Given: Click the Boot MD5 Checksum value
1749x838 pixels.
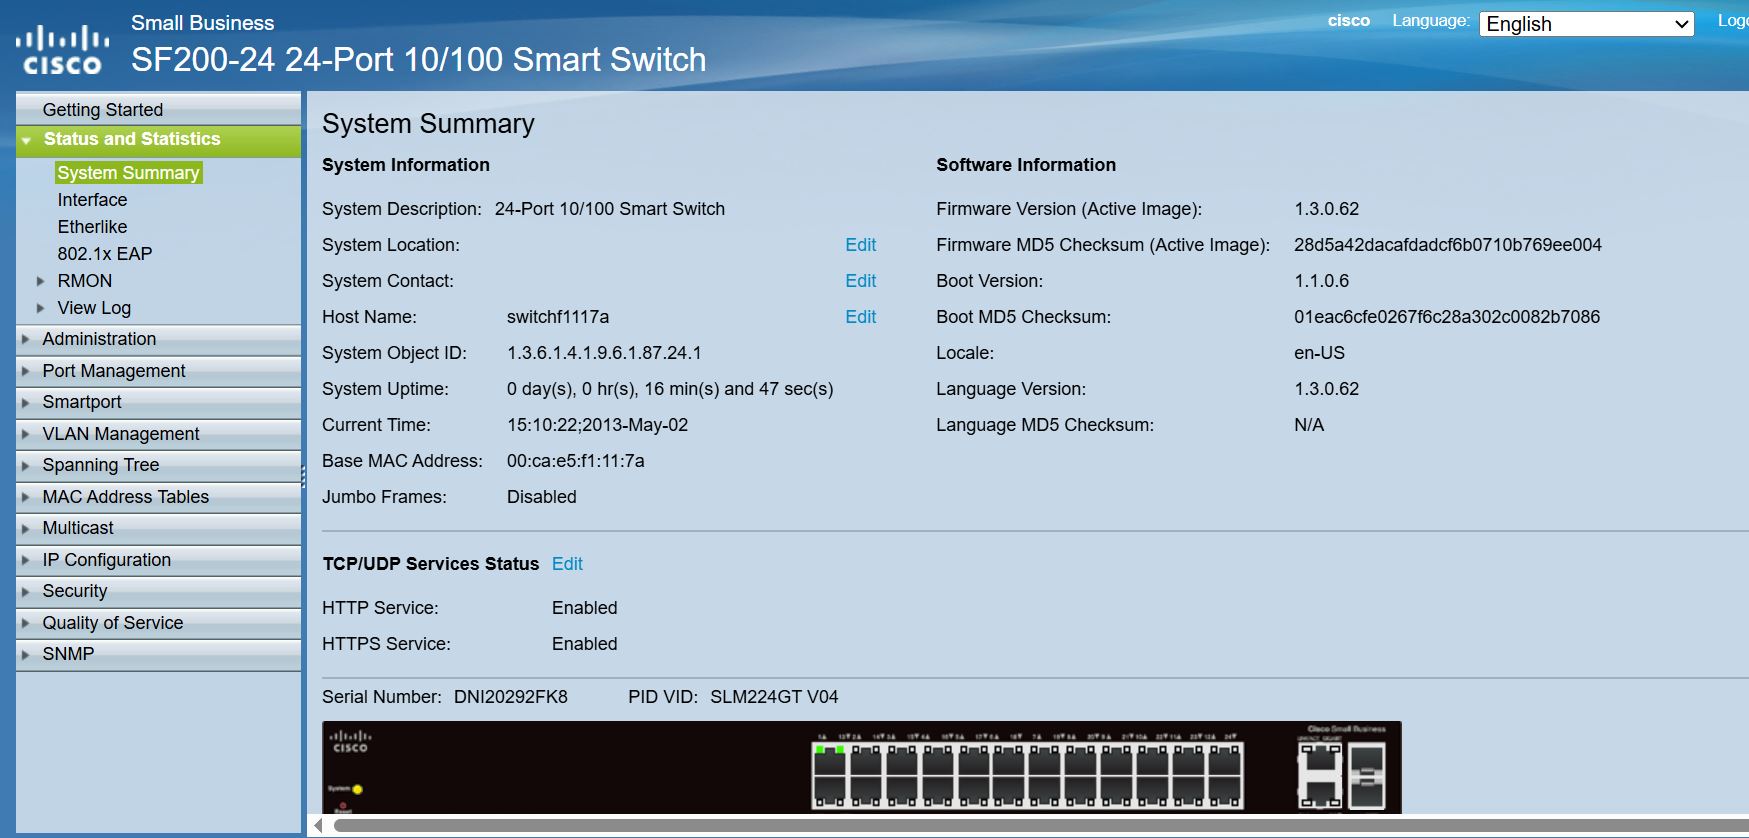Looking at the screenshot, I should tap(1446, 317).
